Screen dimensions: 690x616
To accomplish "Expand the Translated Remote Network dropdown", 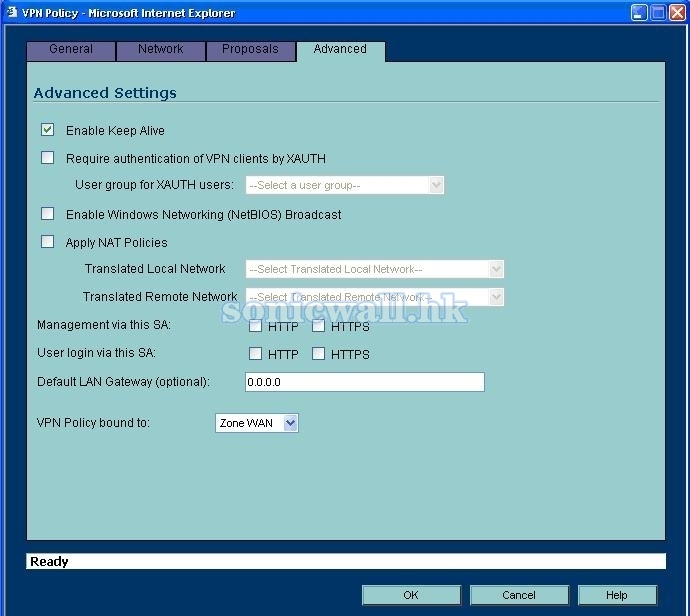I will [x=374, y=297].
